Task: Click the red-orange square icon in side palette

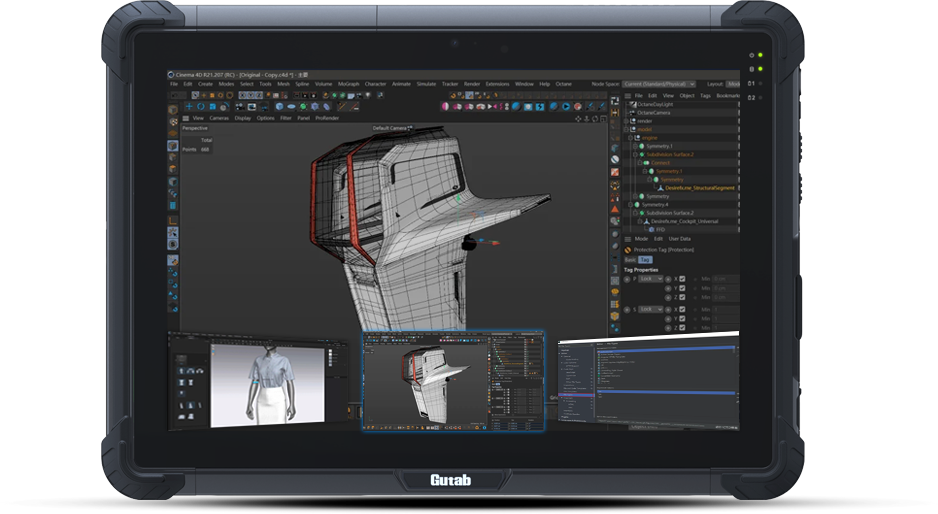Action: click(615, 172)
